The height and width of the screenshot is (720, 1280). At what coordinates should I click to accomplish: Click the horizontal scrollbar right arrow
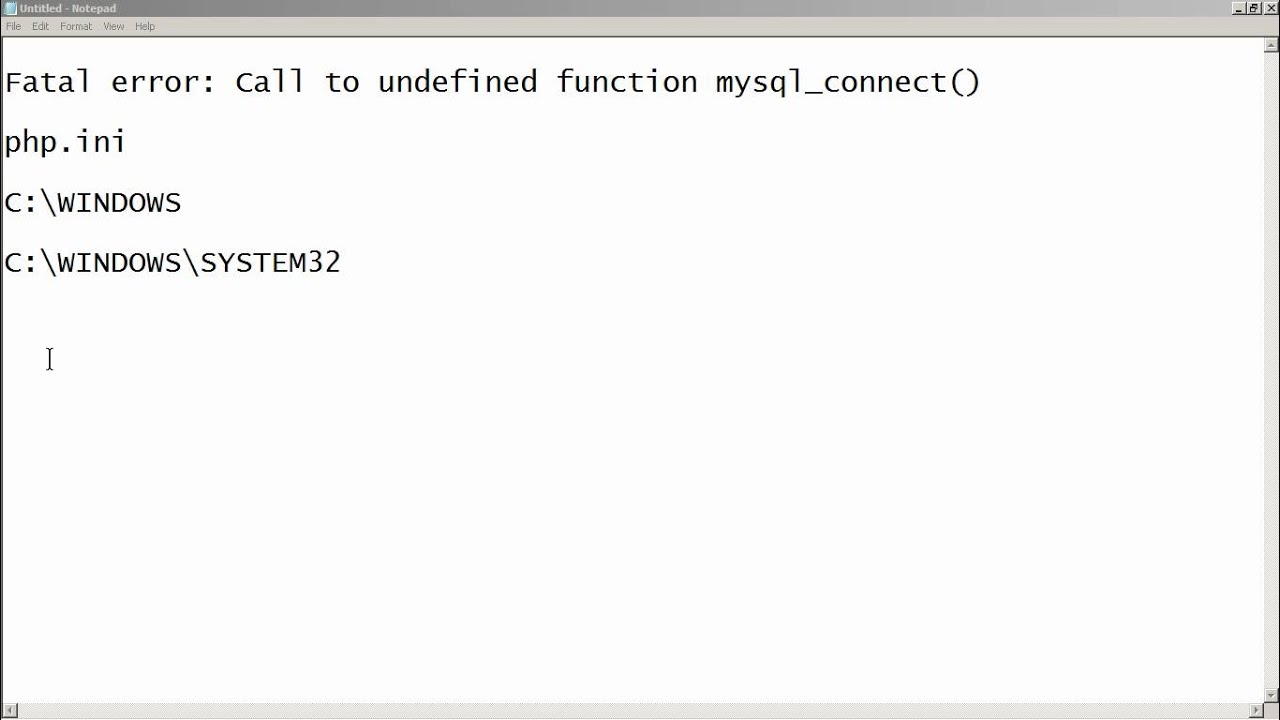click(1256, 711)
